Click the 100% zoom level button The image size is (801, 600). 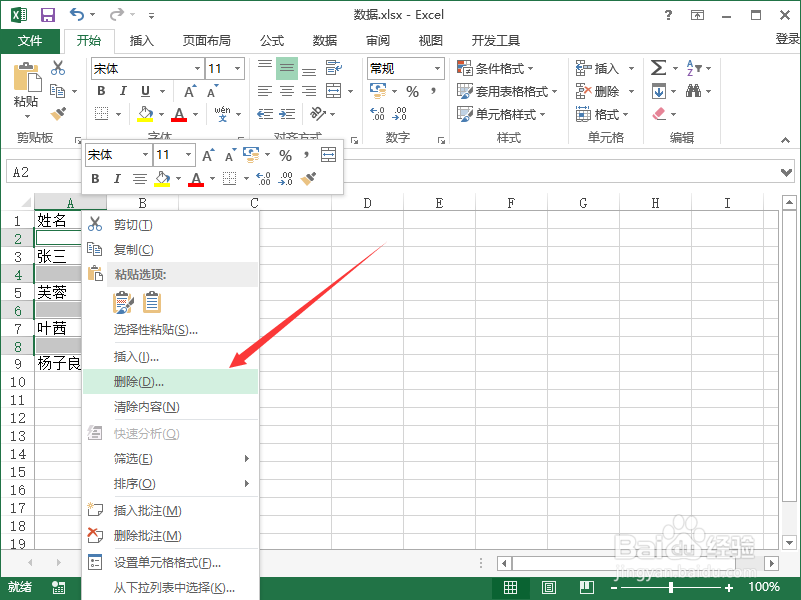766,587
